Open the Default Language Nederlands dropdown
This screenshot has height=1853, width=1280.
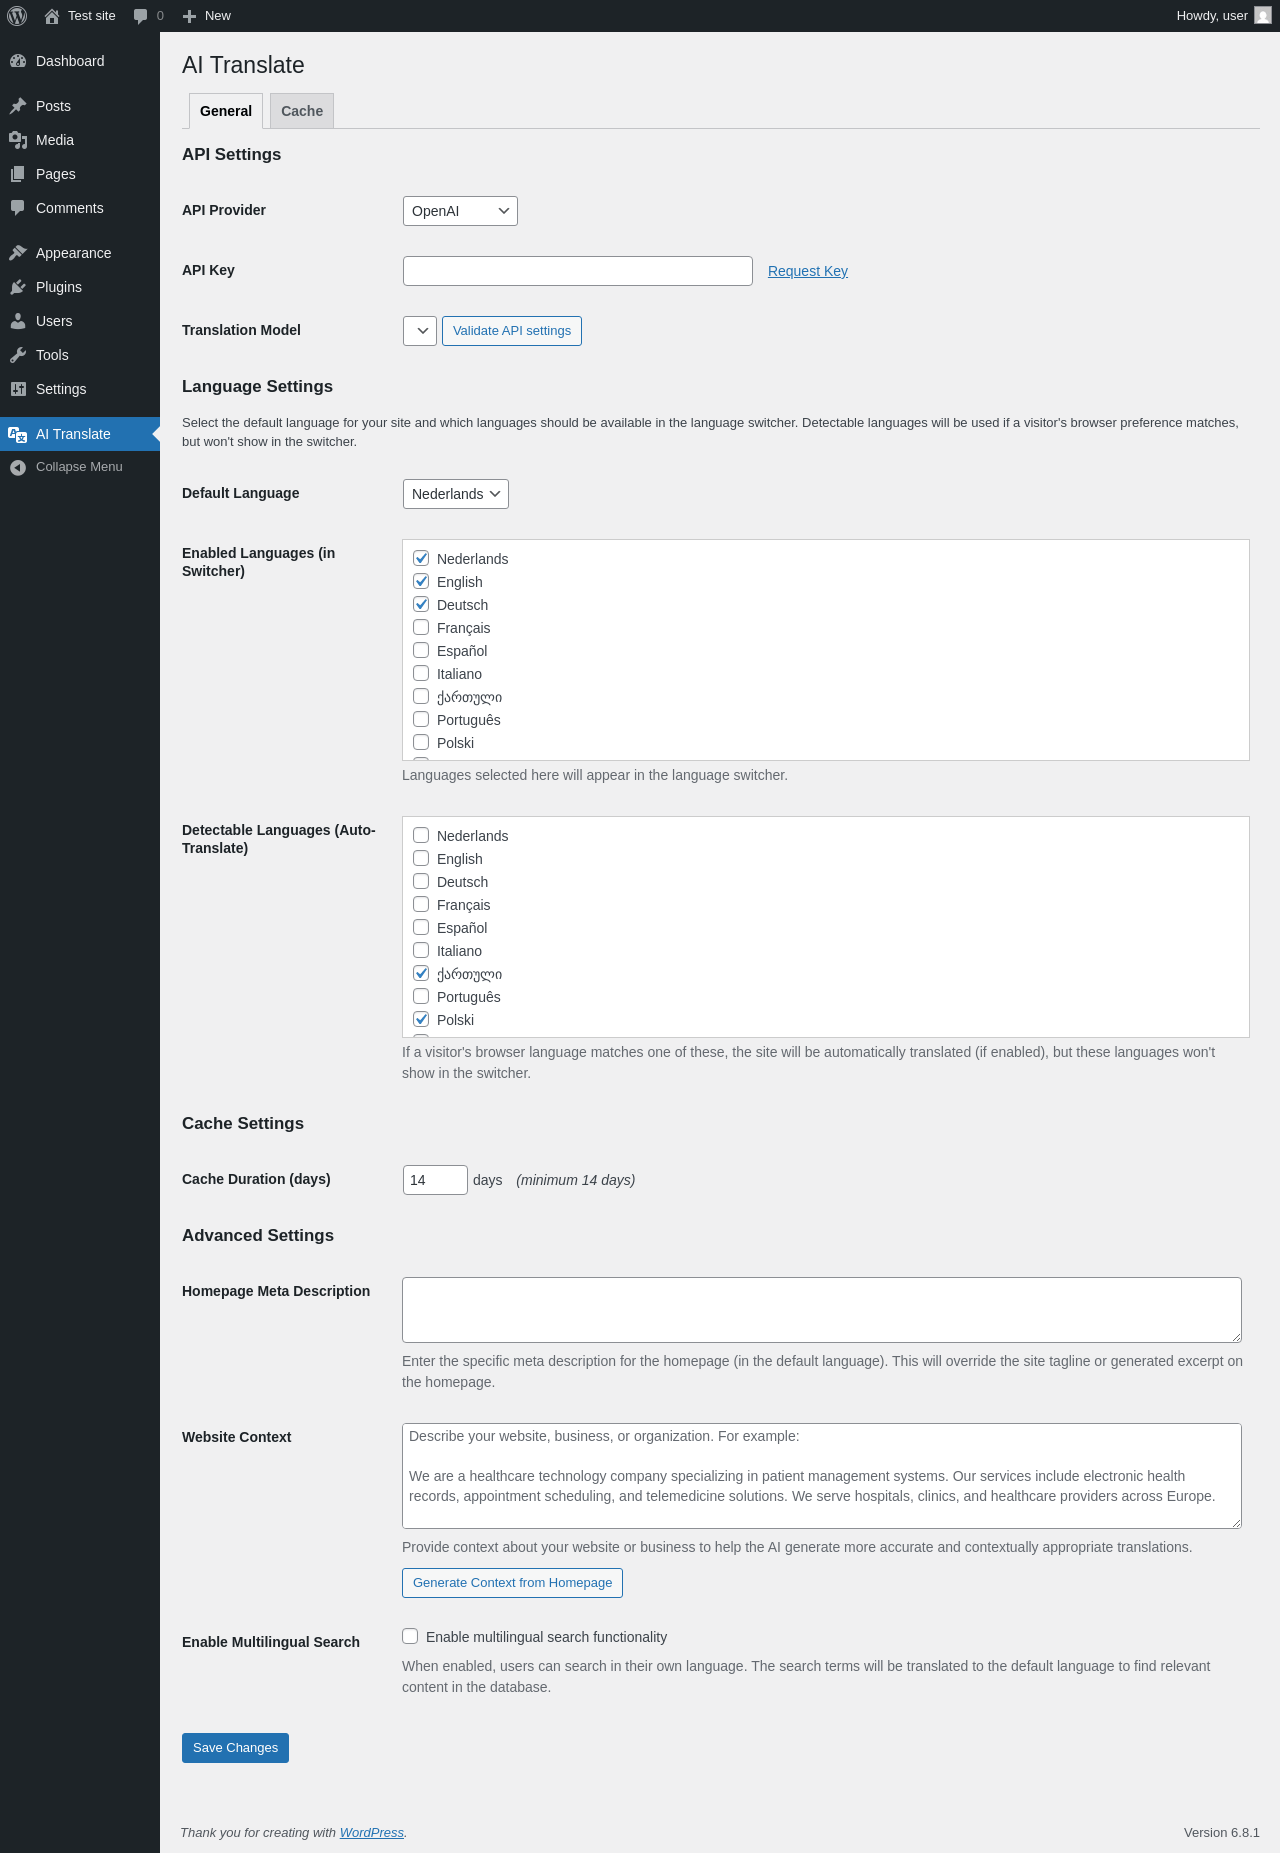456,494
